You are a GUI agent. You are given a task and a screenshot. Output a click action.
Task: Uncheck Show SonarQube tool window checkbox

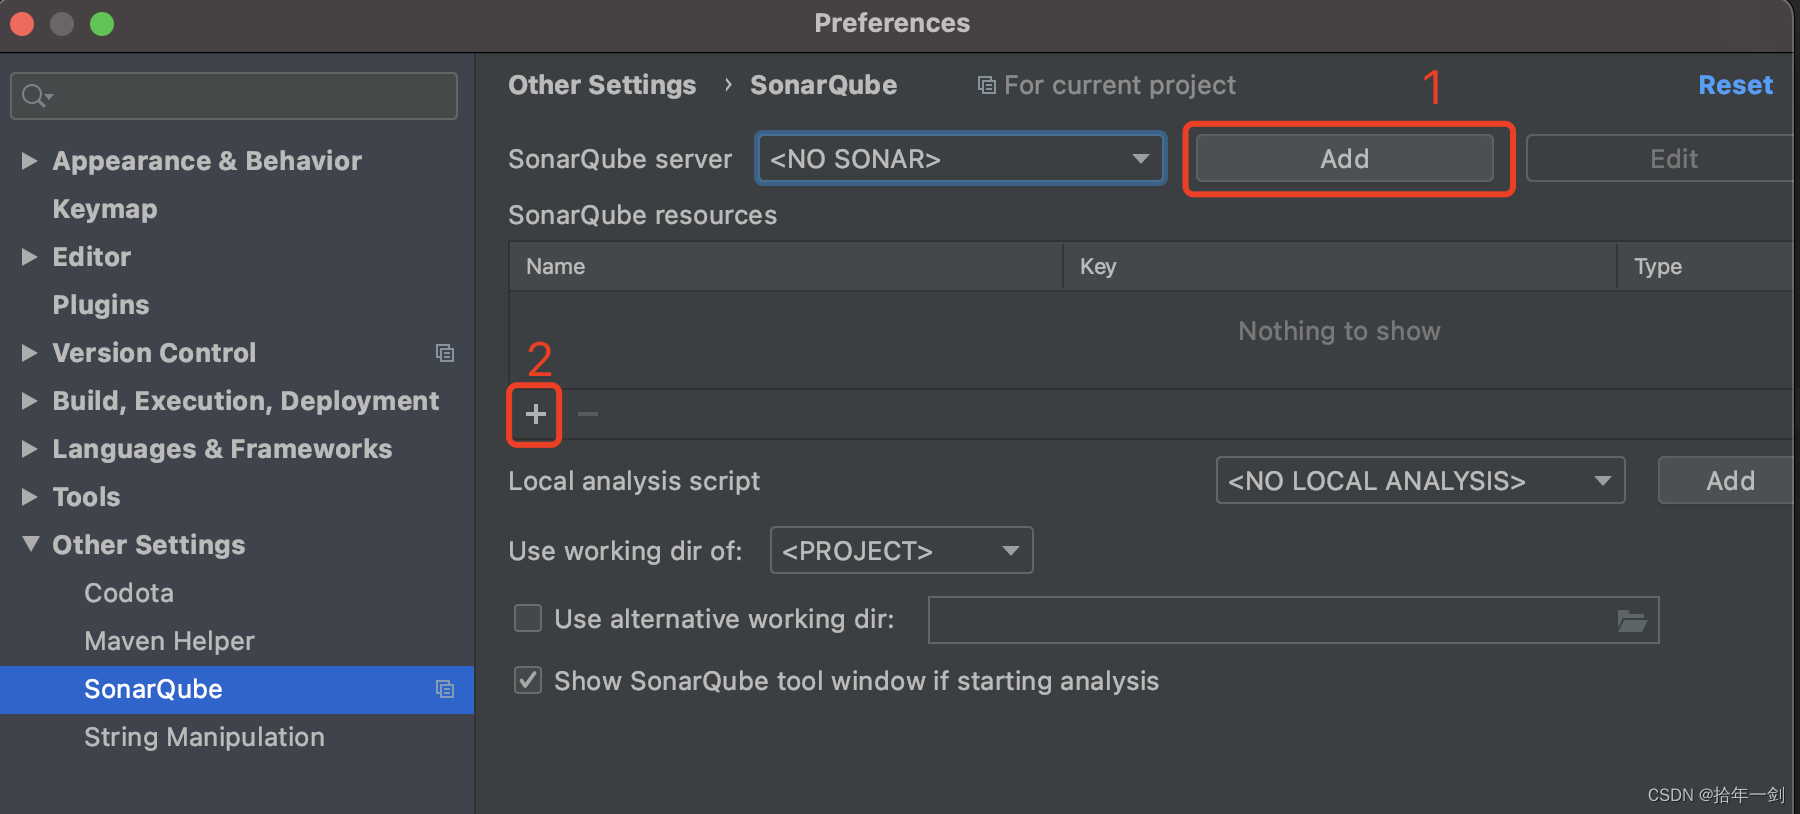[528, 680]
